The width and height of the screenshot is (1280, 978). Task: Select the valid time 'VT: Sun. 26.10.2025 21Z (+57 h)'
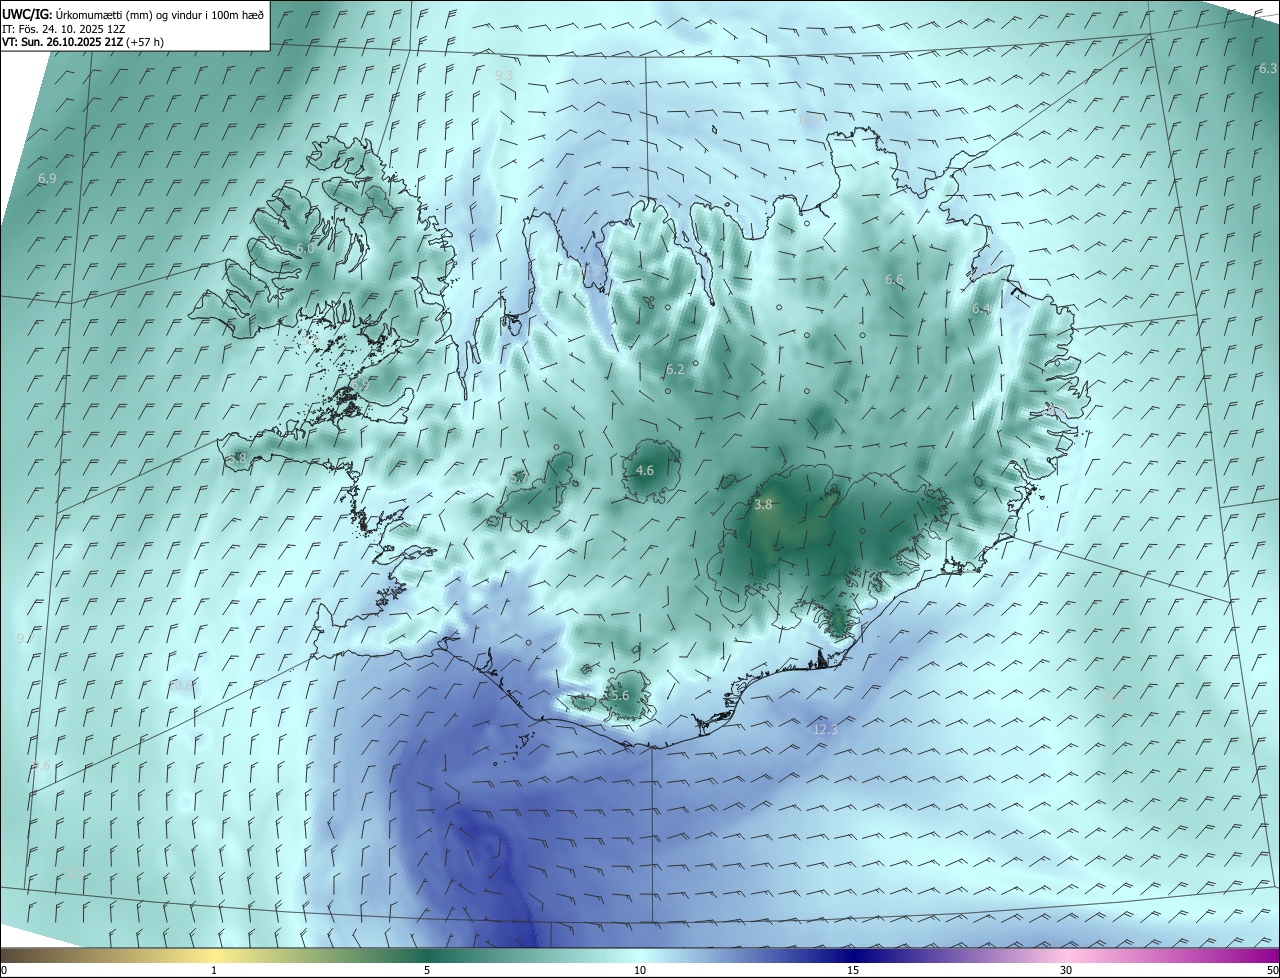click(x=83, y=42)
